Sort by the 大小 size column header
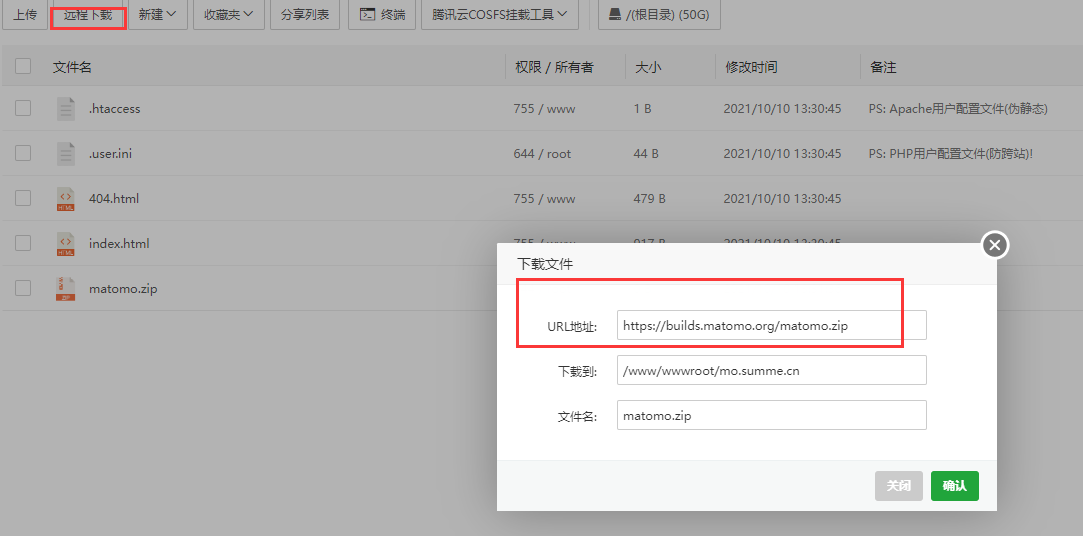This screenshot has height=536, width=1083. [648, 67]
